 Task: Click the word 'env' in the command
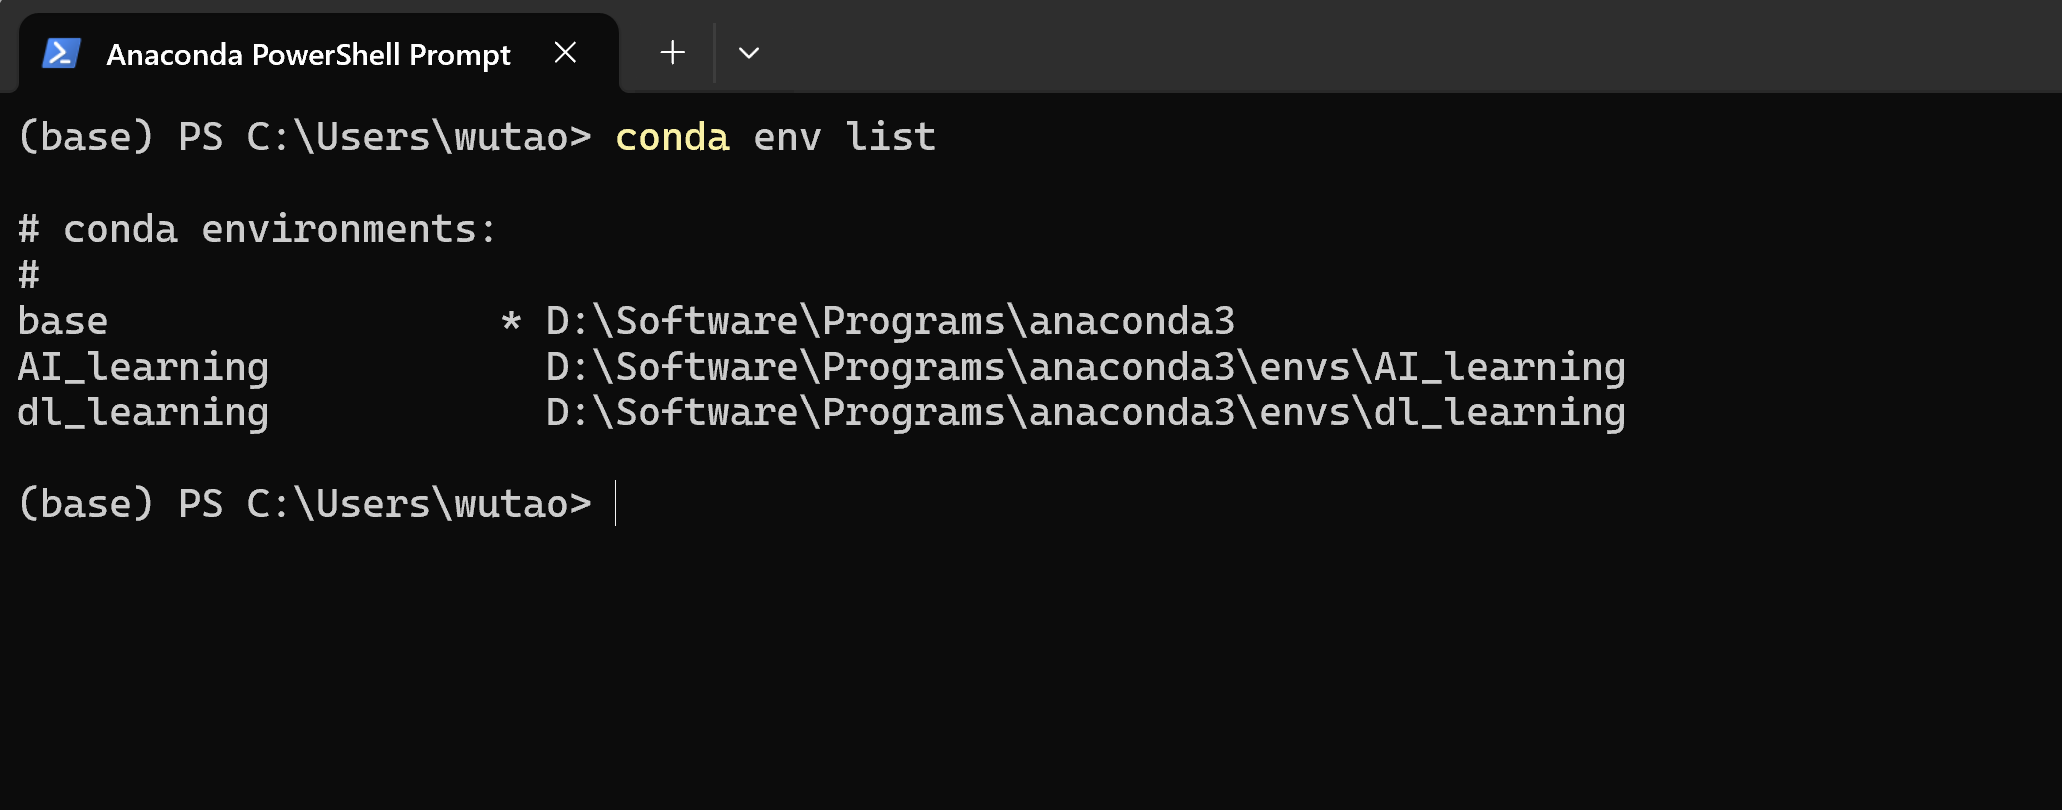pos(787,138)
